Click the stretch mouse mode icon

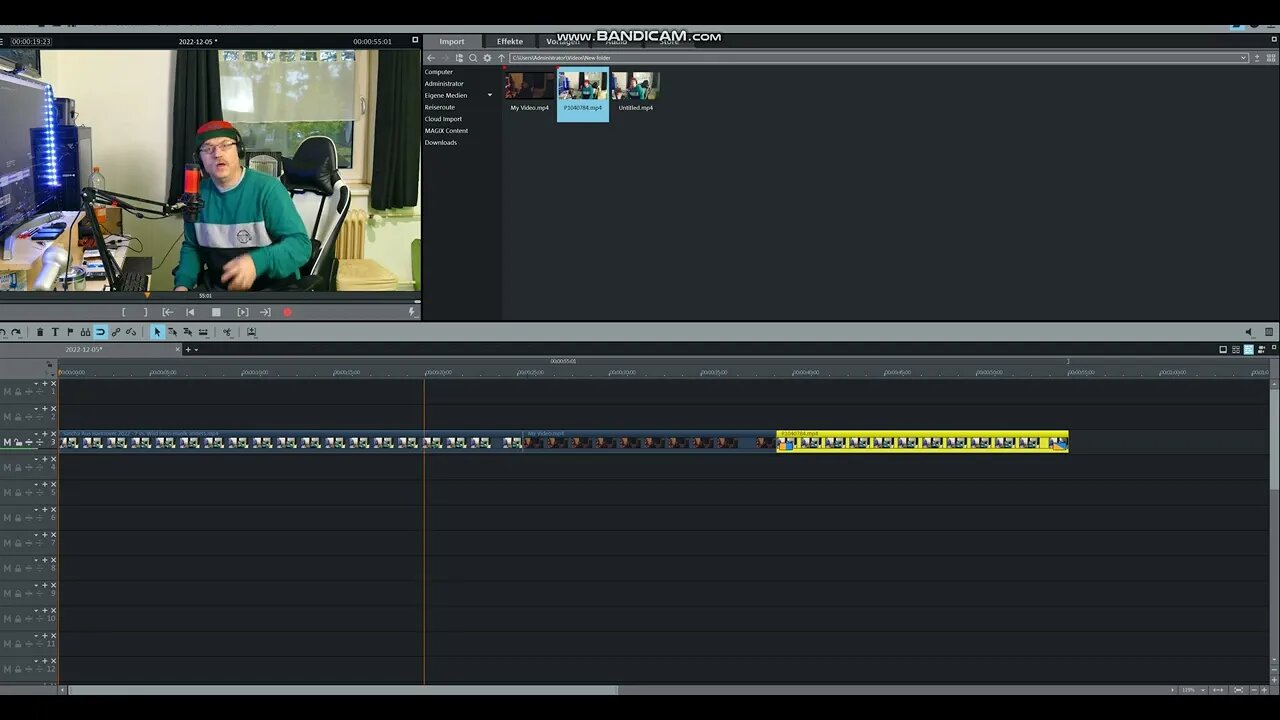tap(203, 332)
